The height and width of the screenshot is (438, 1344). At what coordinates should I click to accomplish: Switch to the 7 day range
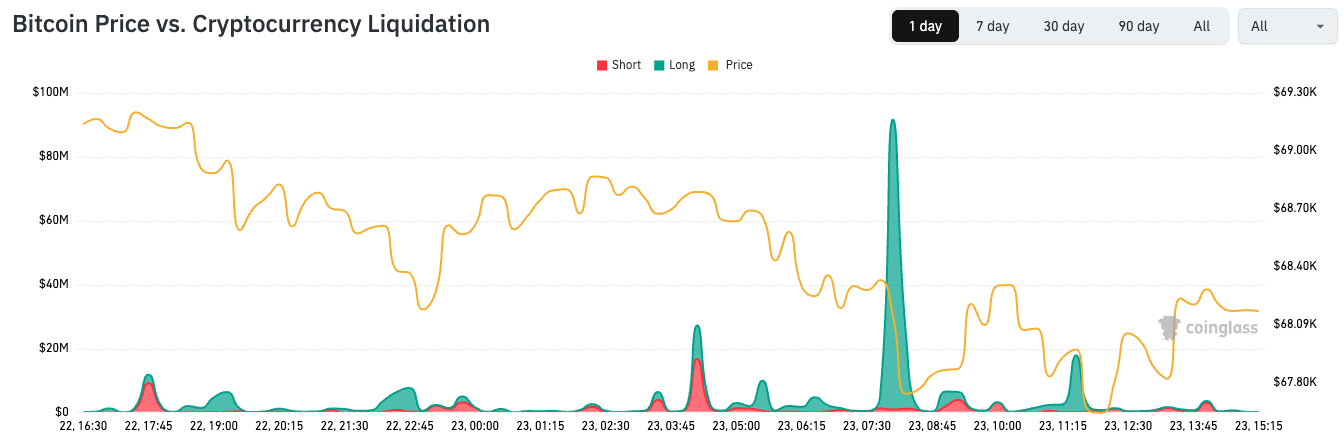(x=992, y=27)
